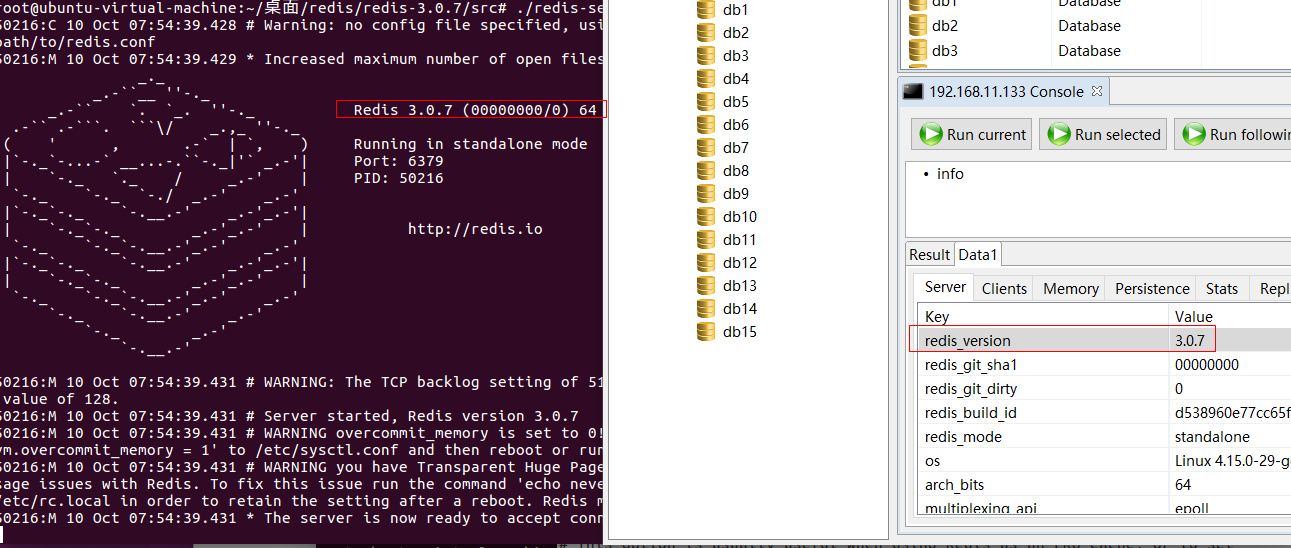Select the db10 database icon in tree
The height and width of the screenshot is (548, 1291).
706,216
